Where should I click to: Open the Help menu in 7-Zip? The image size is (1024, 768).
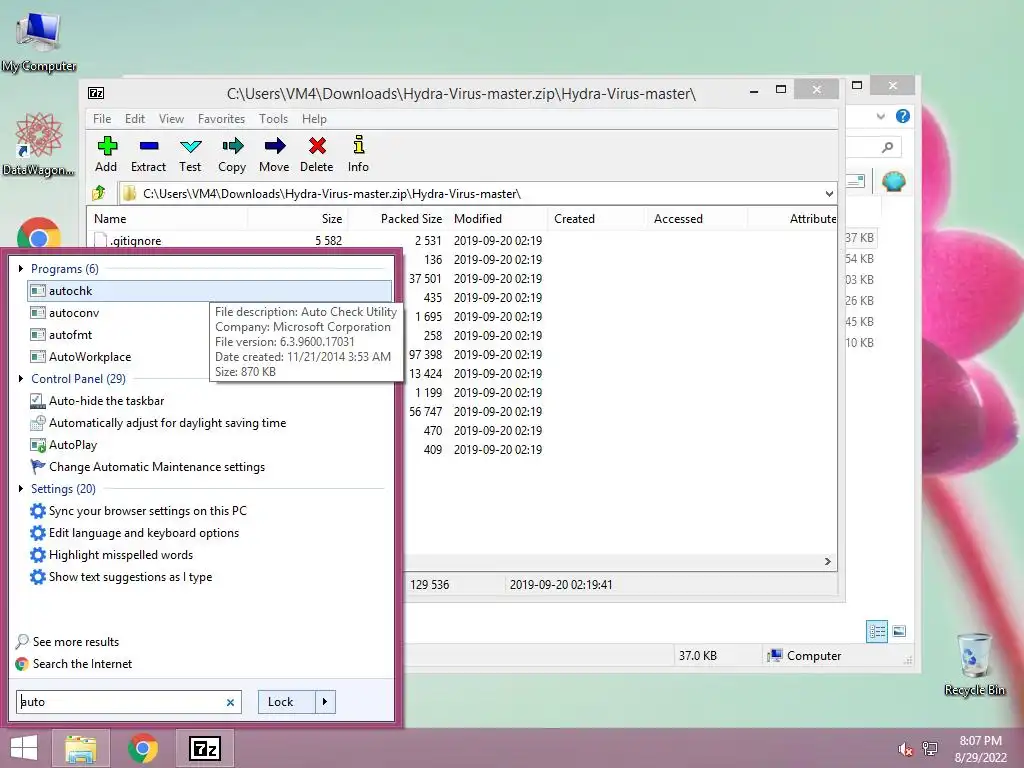click(314, 119)
